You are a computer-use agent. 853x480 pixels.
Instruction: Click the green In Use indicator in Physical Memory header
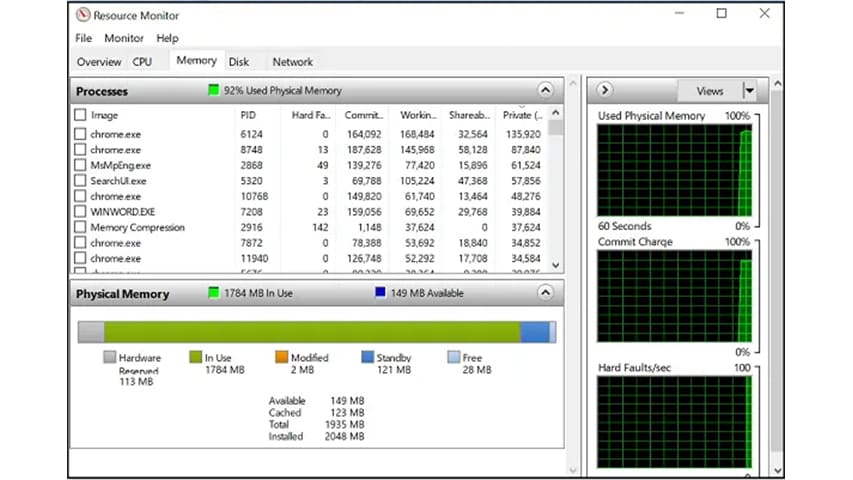click(x=214, y=293)
